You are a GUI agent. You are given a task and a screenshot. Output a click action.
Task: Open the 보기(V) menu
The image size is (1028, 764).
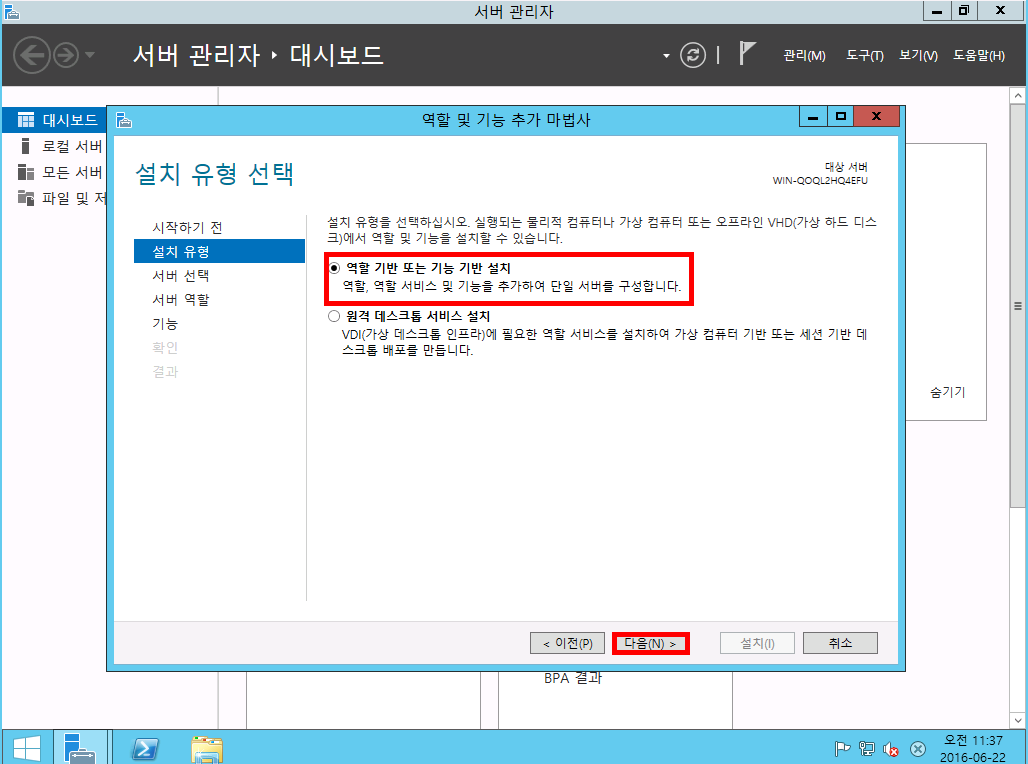click(x=918, y=56)
